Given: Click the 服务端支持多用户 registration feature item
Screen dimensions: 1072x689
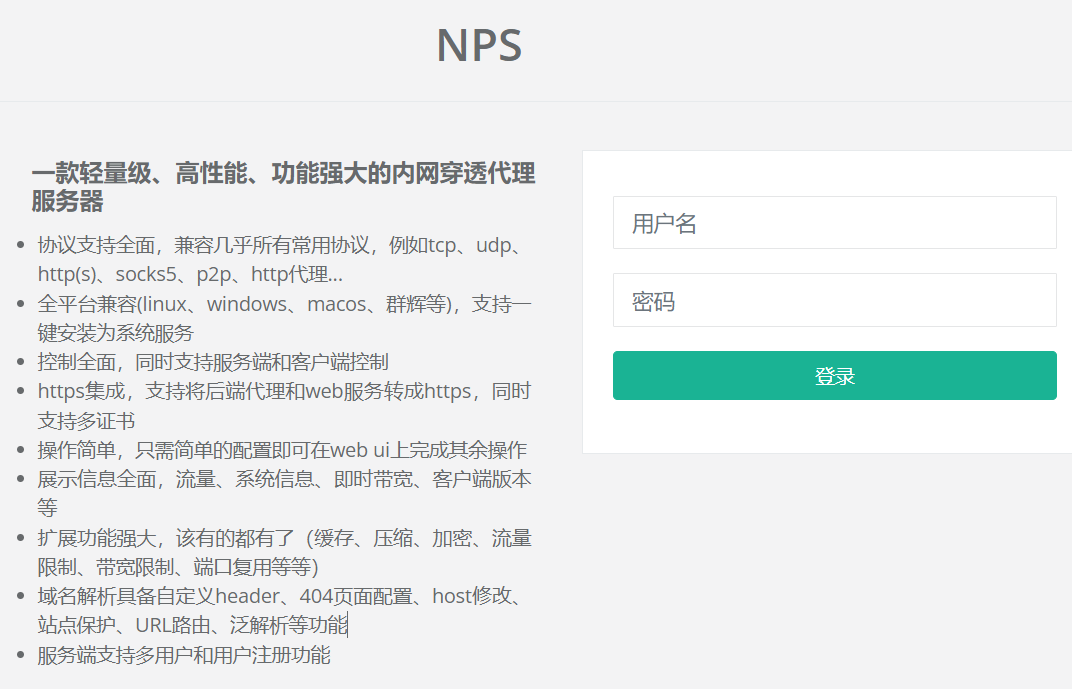Looking at the screenshot, I should pos(183,656).
